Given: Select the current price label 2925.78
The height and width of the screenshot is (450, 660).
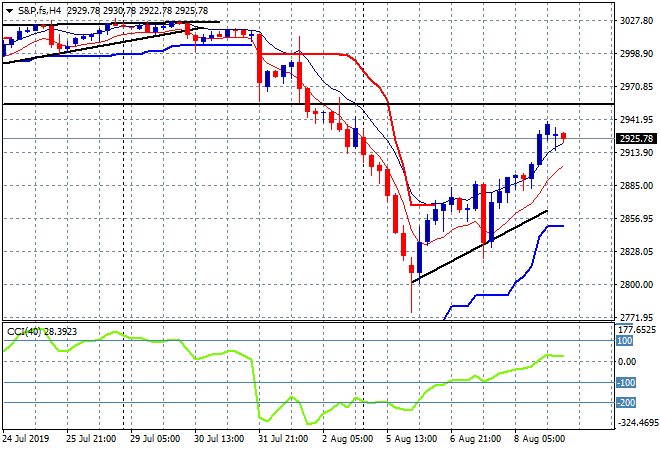Looking at the screenshot, I should [636, 138].
